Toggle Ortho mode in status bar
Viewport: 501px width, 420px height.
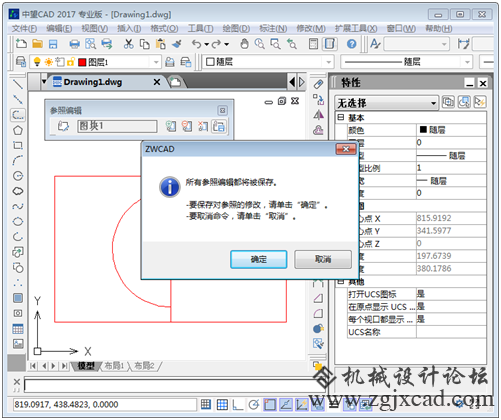(x=238, y=404)
